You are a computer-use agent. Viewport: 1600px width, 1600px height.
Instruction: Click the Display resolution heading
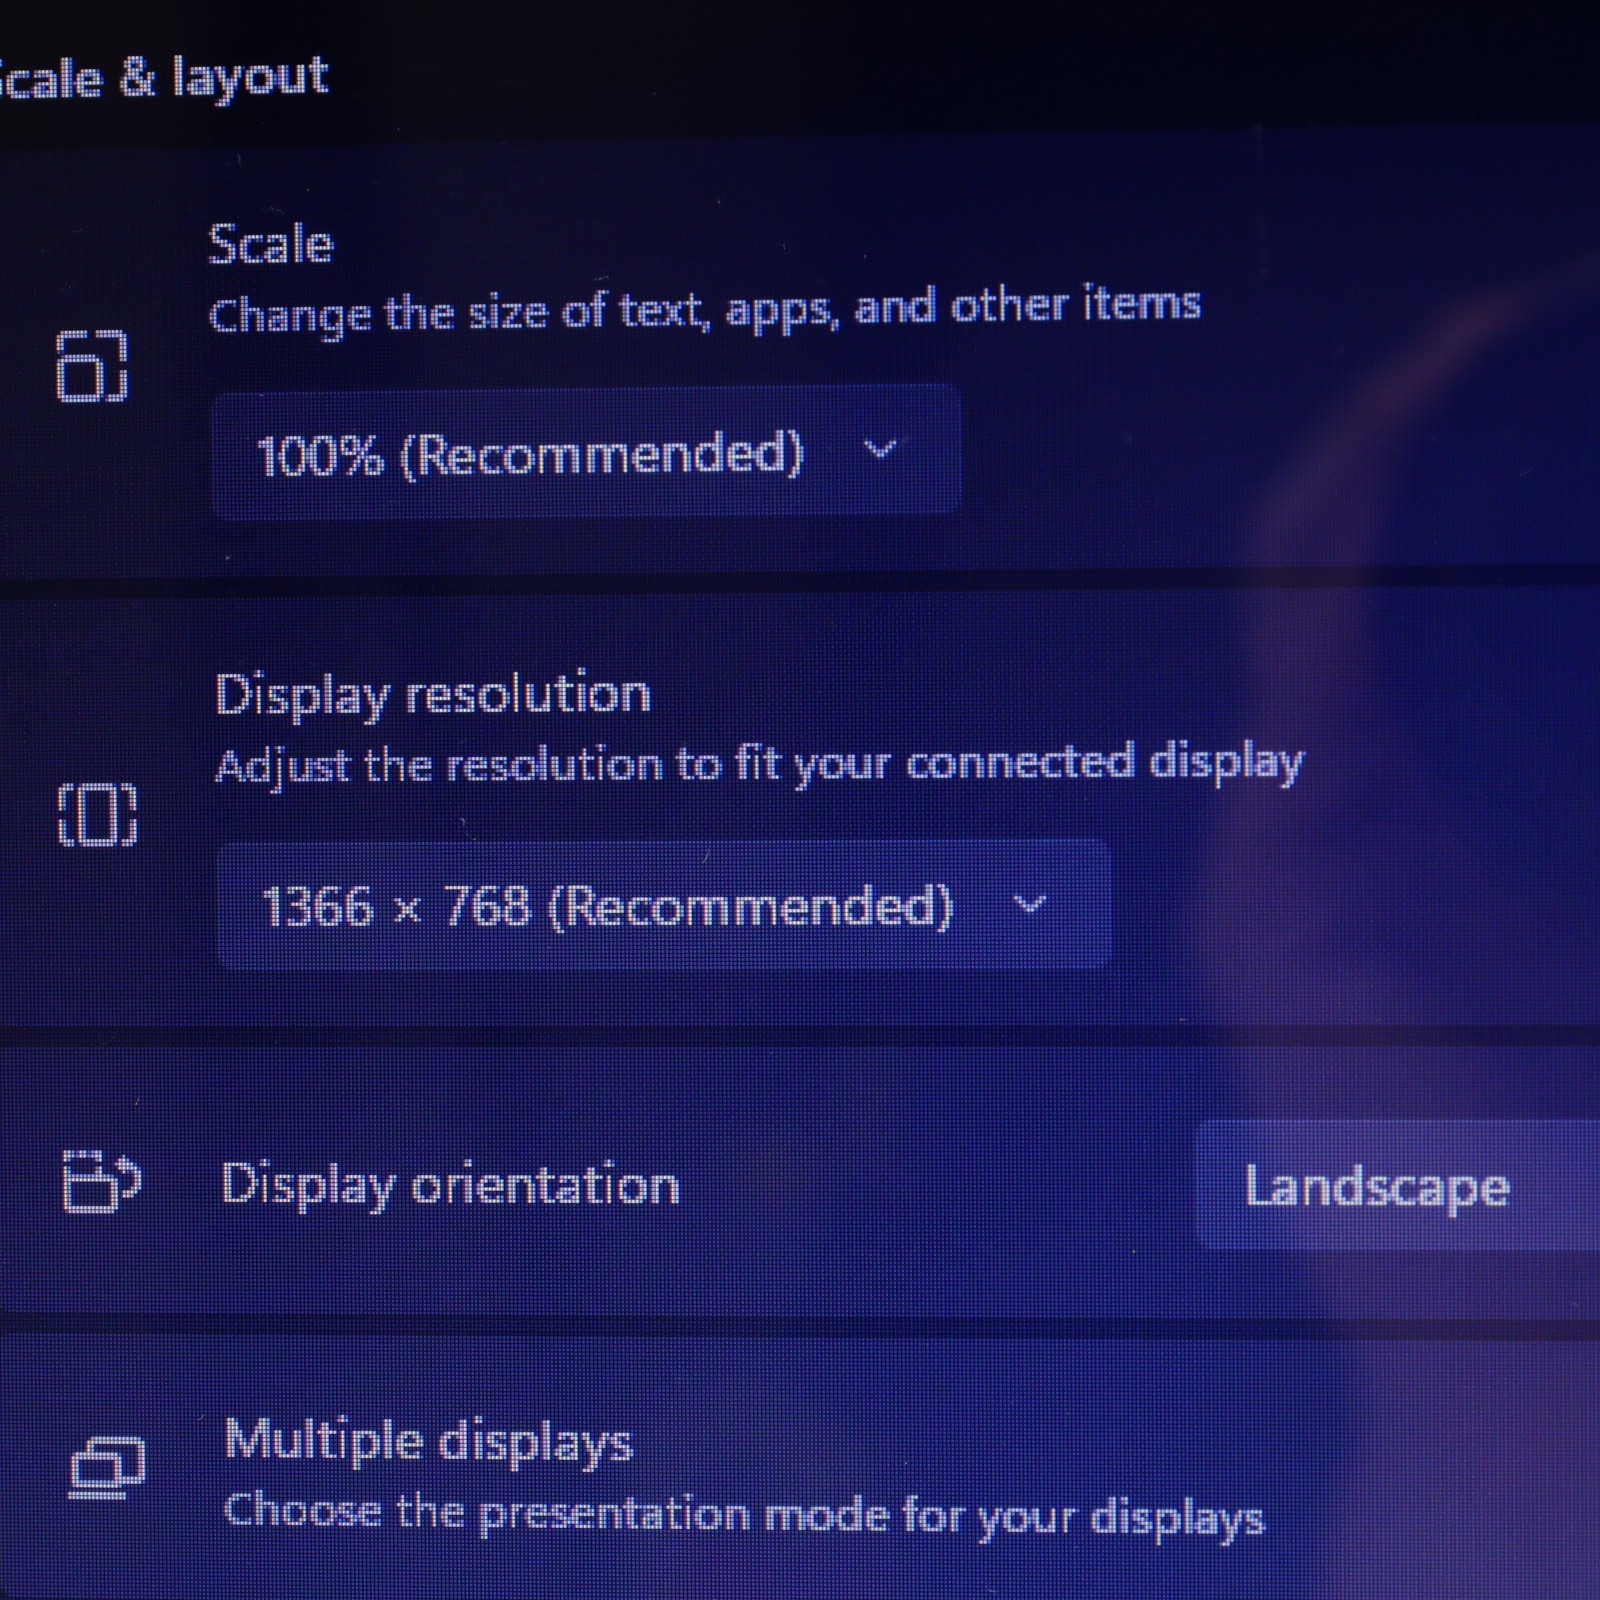[433, 694]
